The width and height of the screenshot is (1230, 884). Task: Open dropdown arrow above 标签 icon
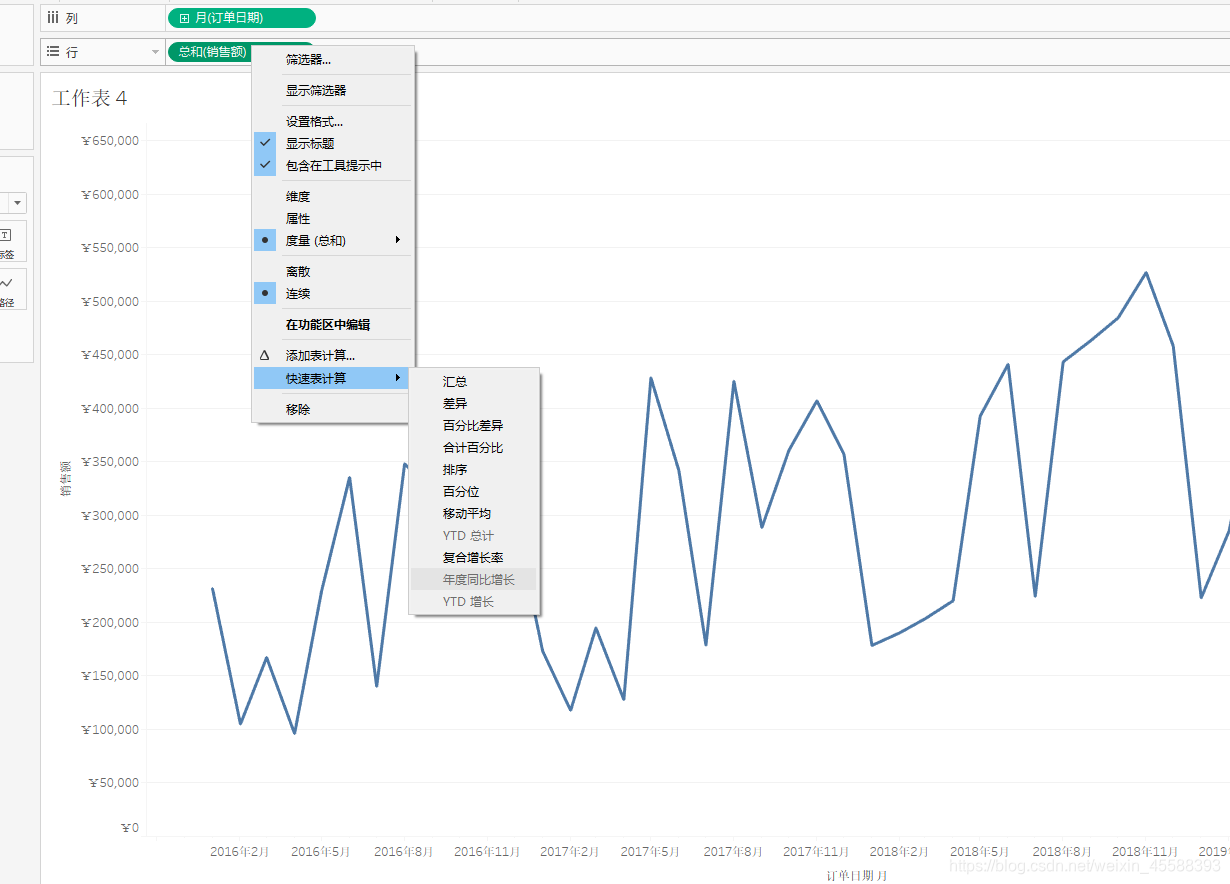tap(17, 202)
